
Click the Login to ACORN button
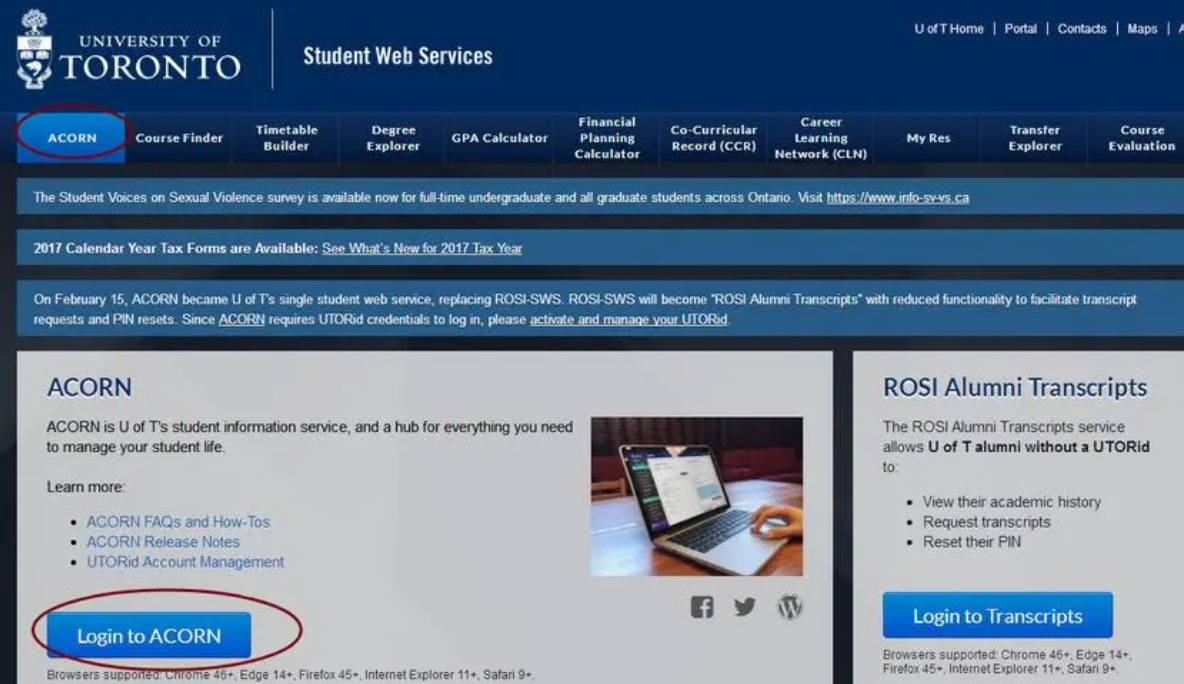tap(149, 636)
